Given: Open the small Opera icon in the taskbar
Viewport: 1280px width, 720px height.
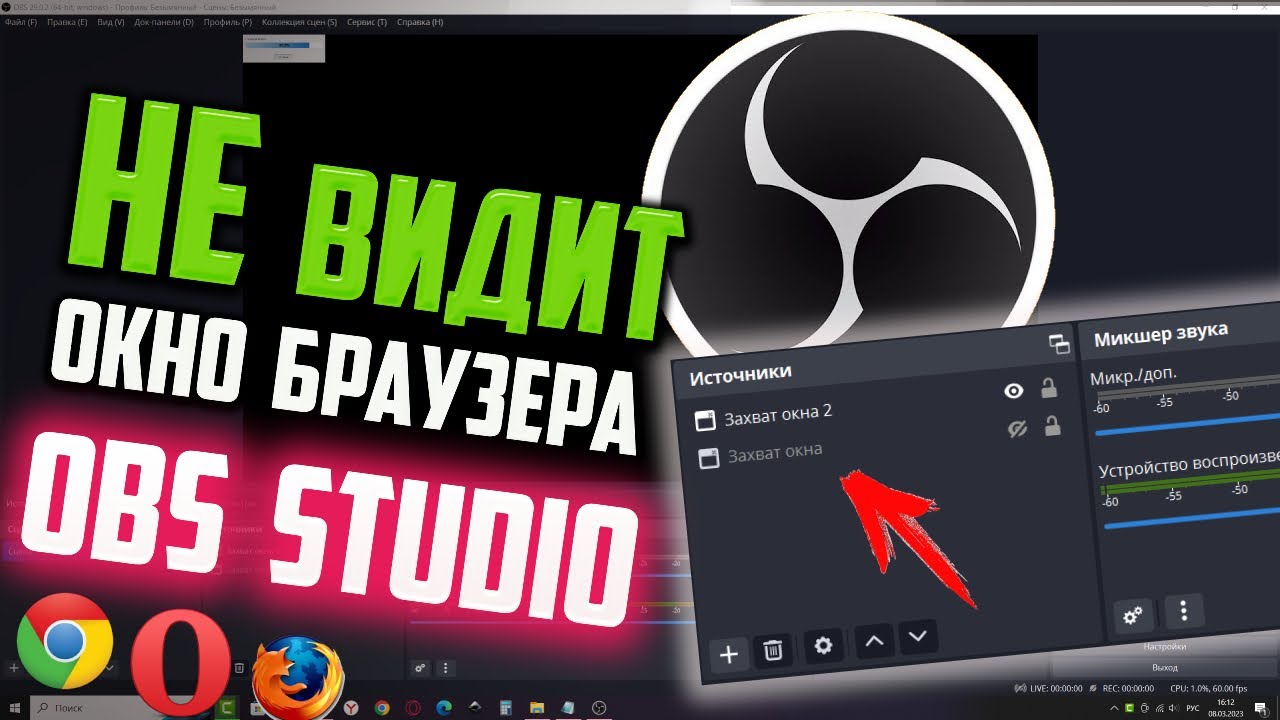Looking at the screenshot, I should coord(413,708).
